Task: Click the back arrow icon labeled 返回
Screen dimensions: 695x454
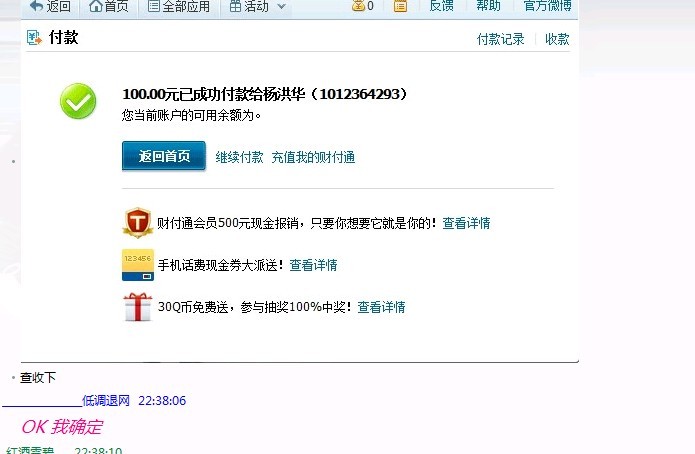Action: coord(36,6)
